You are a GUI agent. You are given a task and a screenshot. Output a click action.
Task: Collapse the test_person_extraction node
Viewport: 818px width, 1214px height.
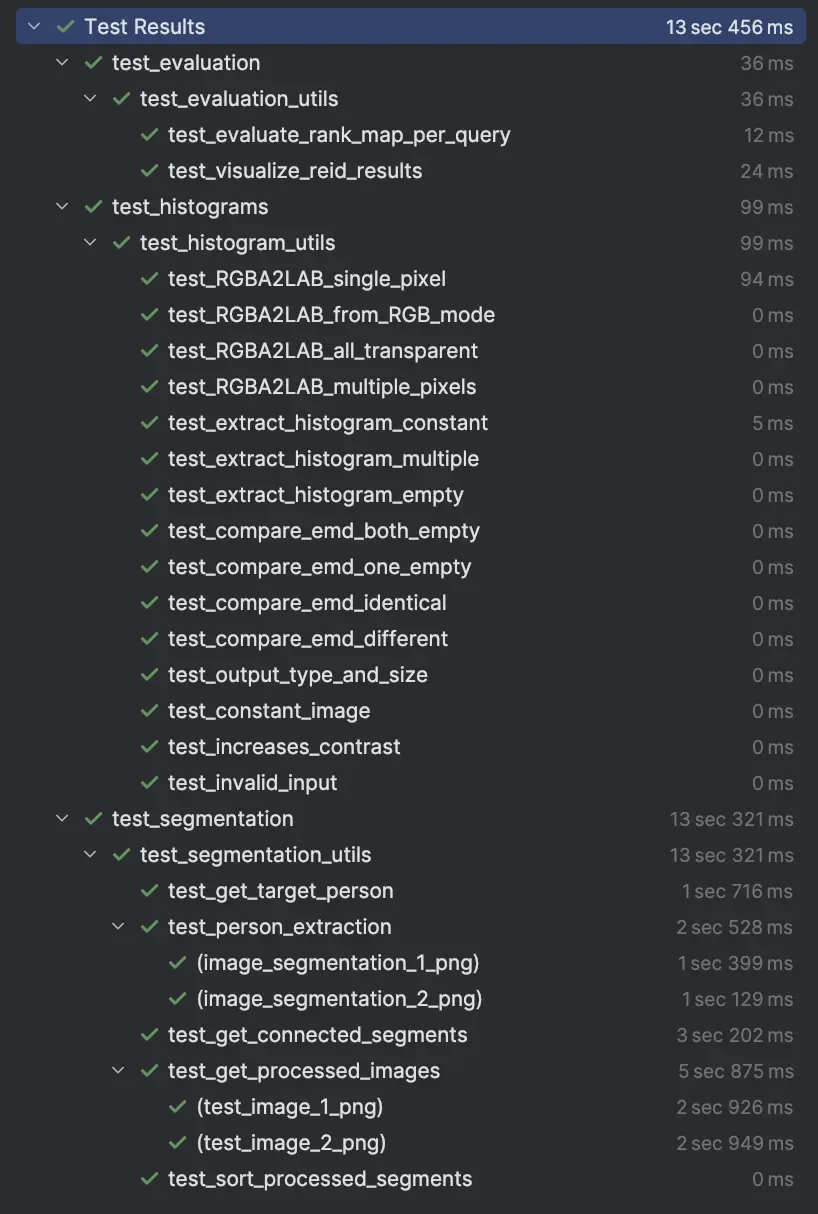[x=119, y=927]
